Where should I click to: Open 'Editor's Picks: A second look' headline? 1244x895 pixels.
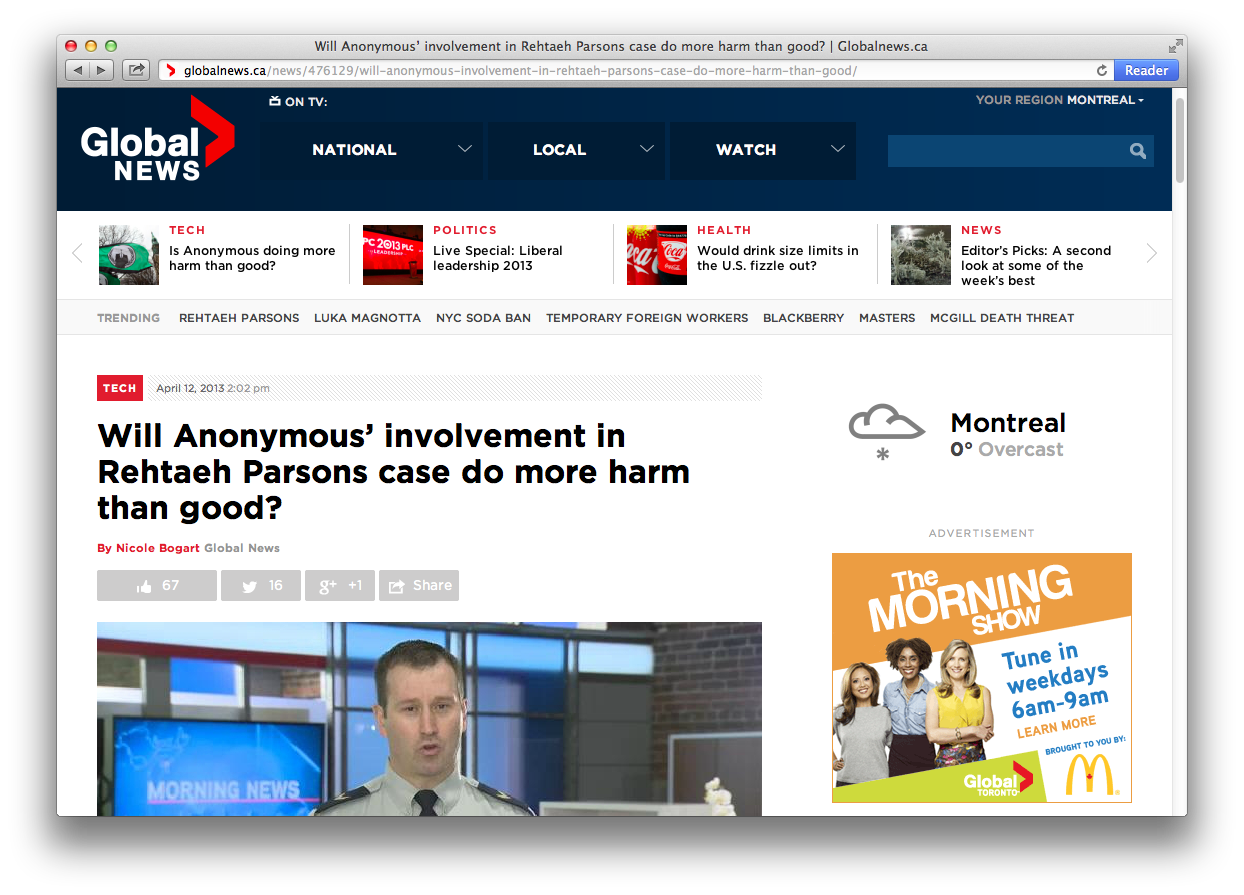click(1036, 266)
